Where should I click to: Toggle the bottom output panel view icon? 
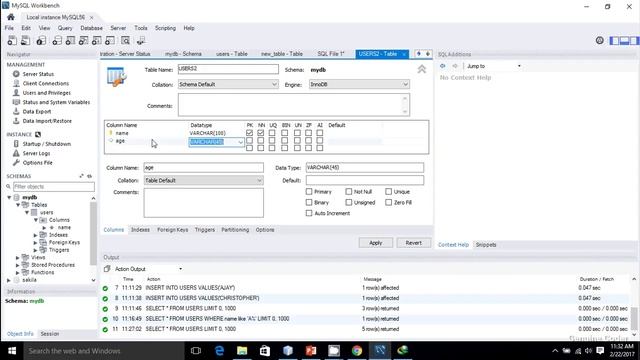click(624, 40)
